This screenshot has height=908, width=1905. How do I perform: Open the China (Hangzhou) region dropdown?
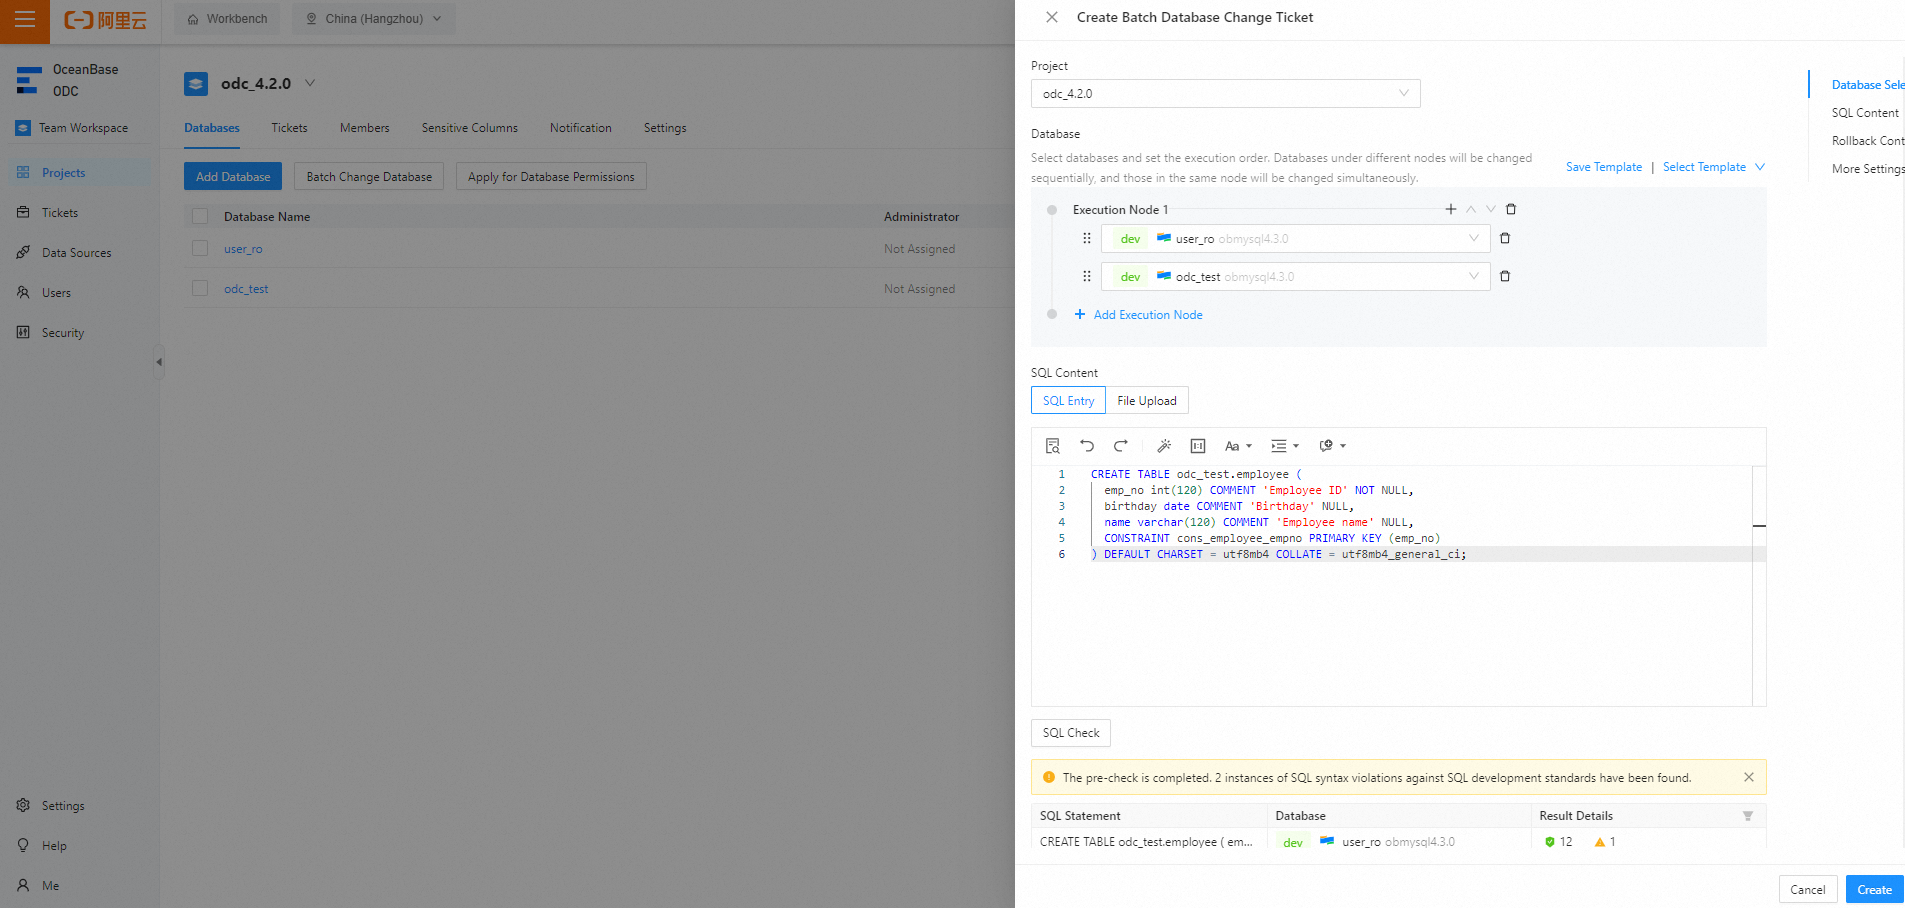(x=373, y=18)
